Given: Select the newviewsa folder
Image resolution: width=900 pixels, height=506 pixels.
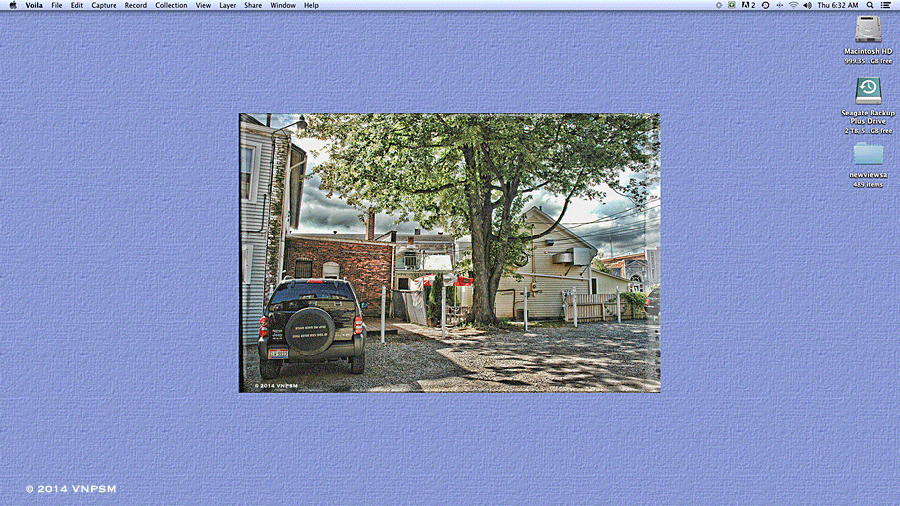Looking at the screenshot, I should 868,153.
